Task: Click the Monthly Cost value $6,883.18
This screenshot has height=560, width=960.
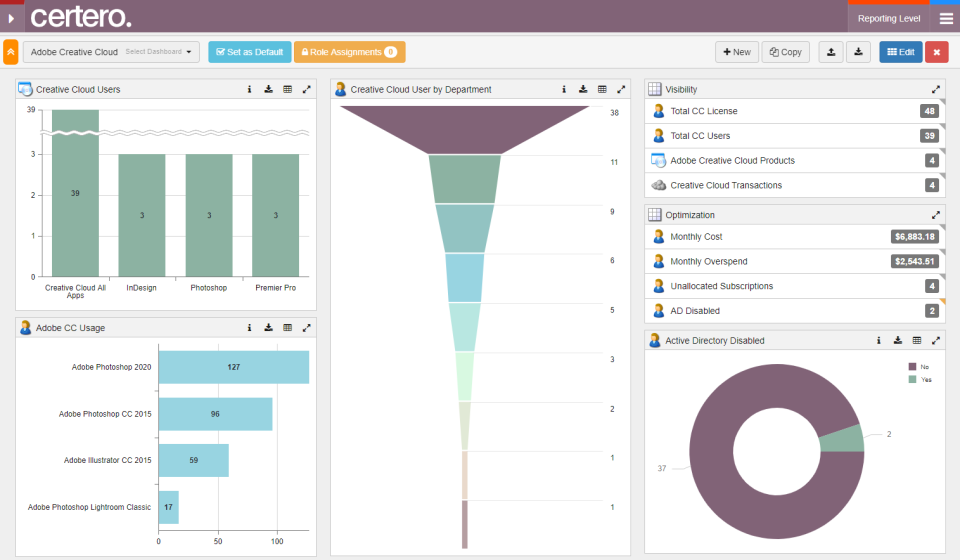Action: [x=915, y=236]
